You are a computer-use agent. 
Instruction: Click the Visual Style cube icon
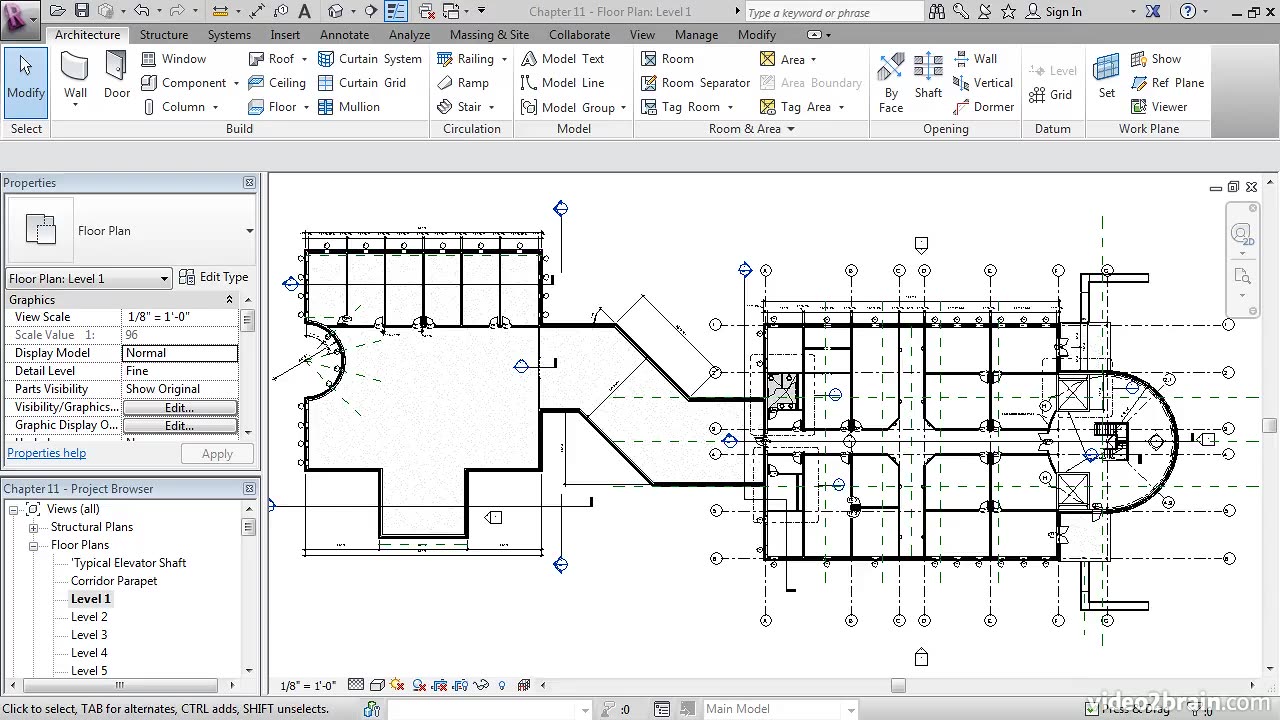(377, 685)
